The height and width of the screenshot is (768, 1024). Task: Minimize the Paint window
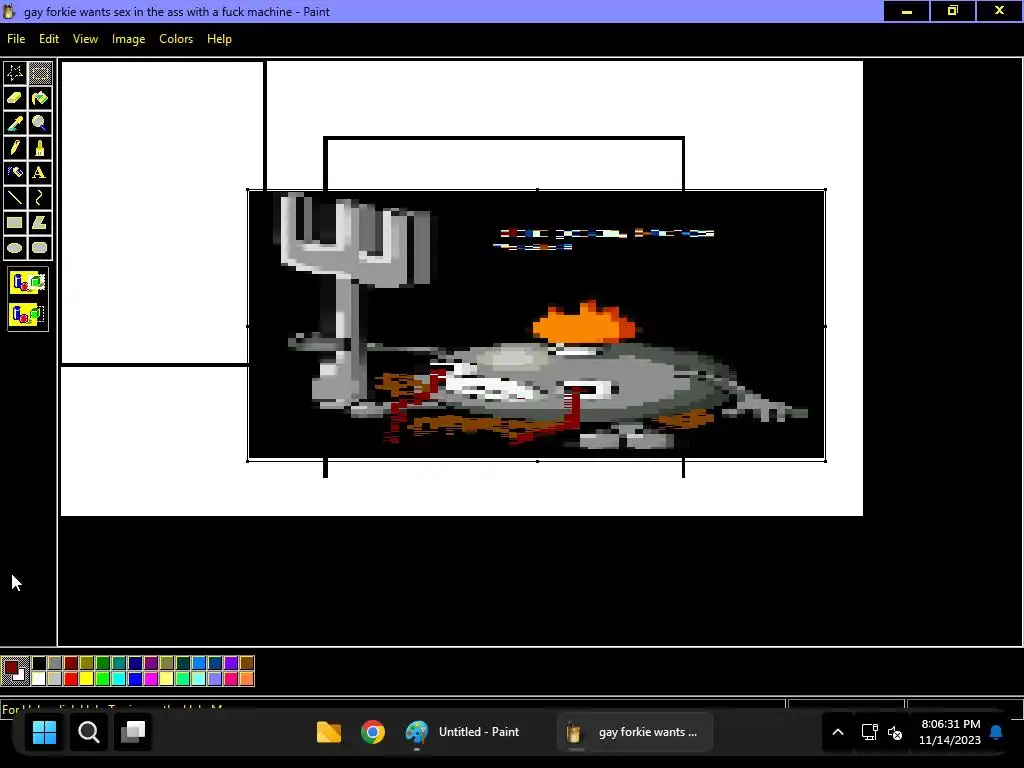[906, 11]
